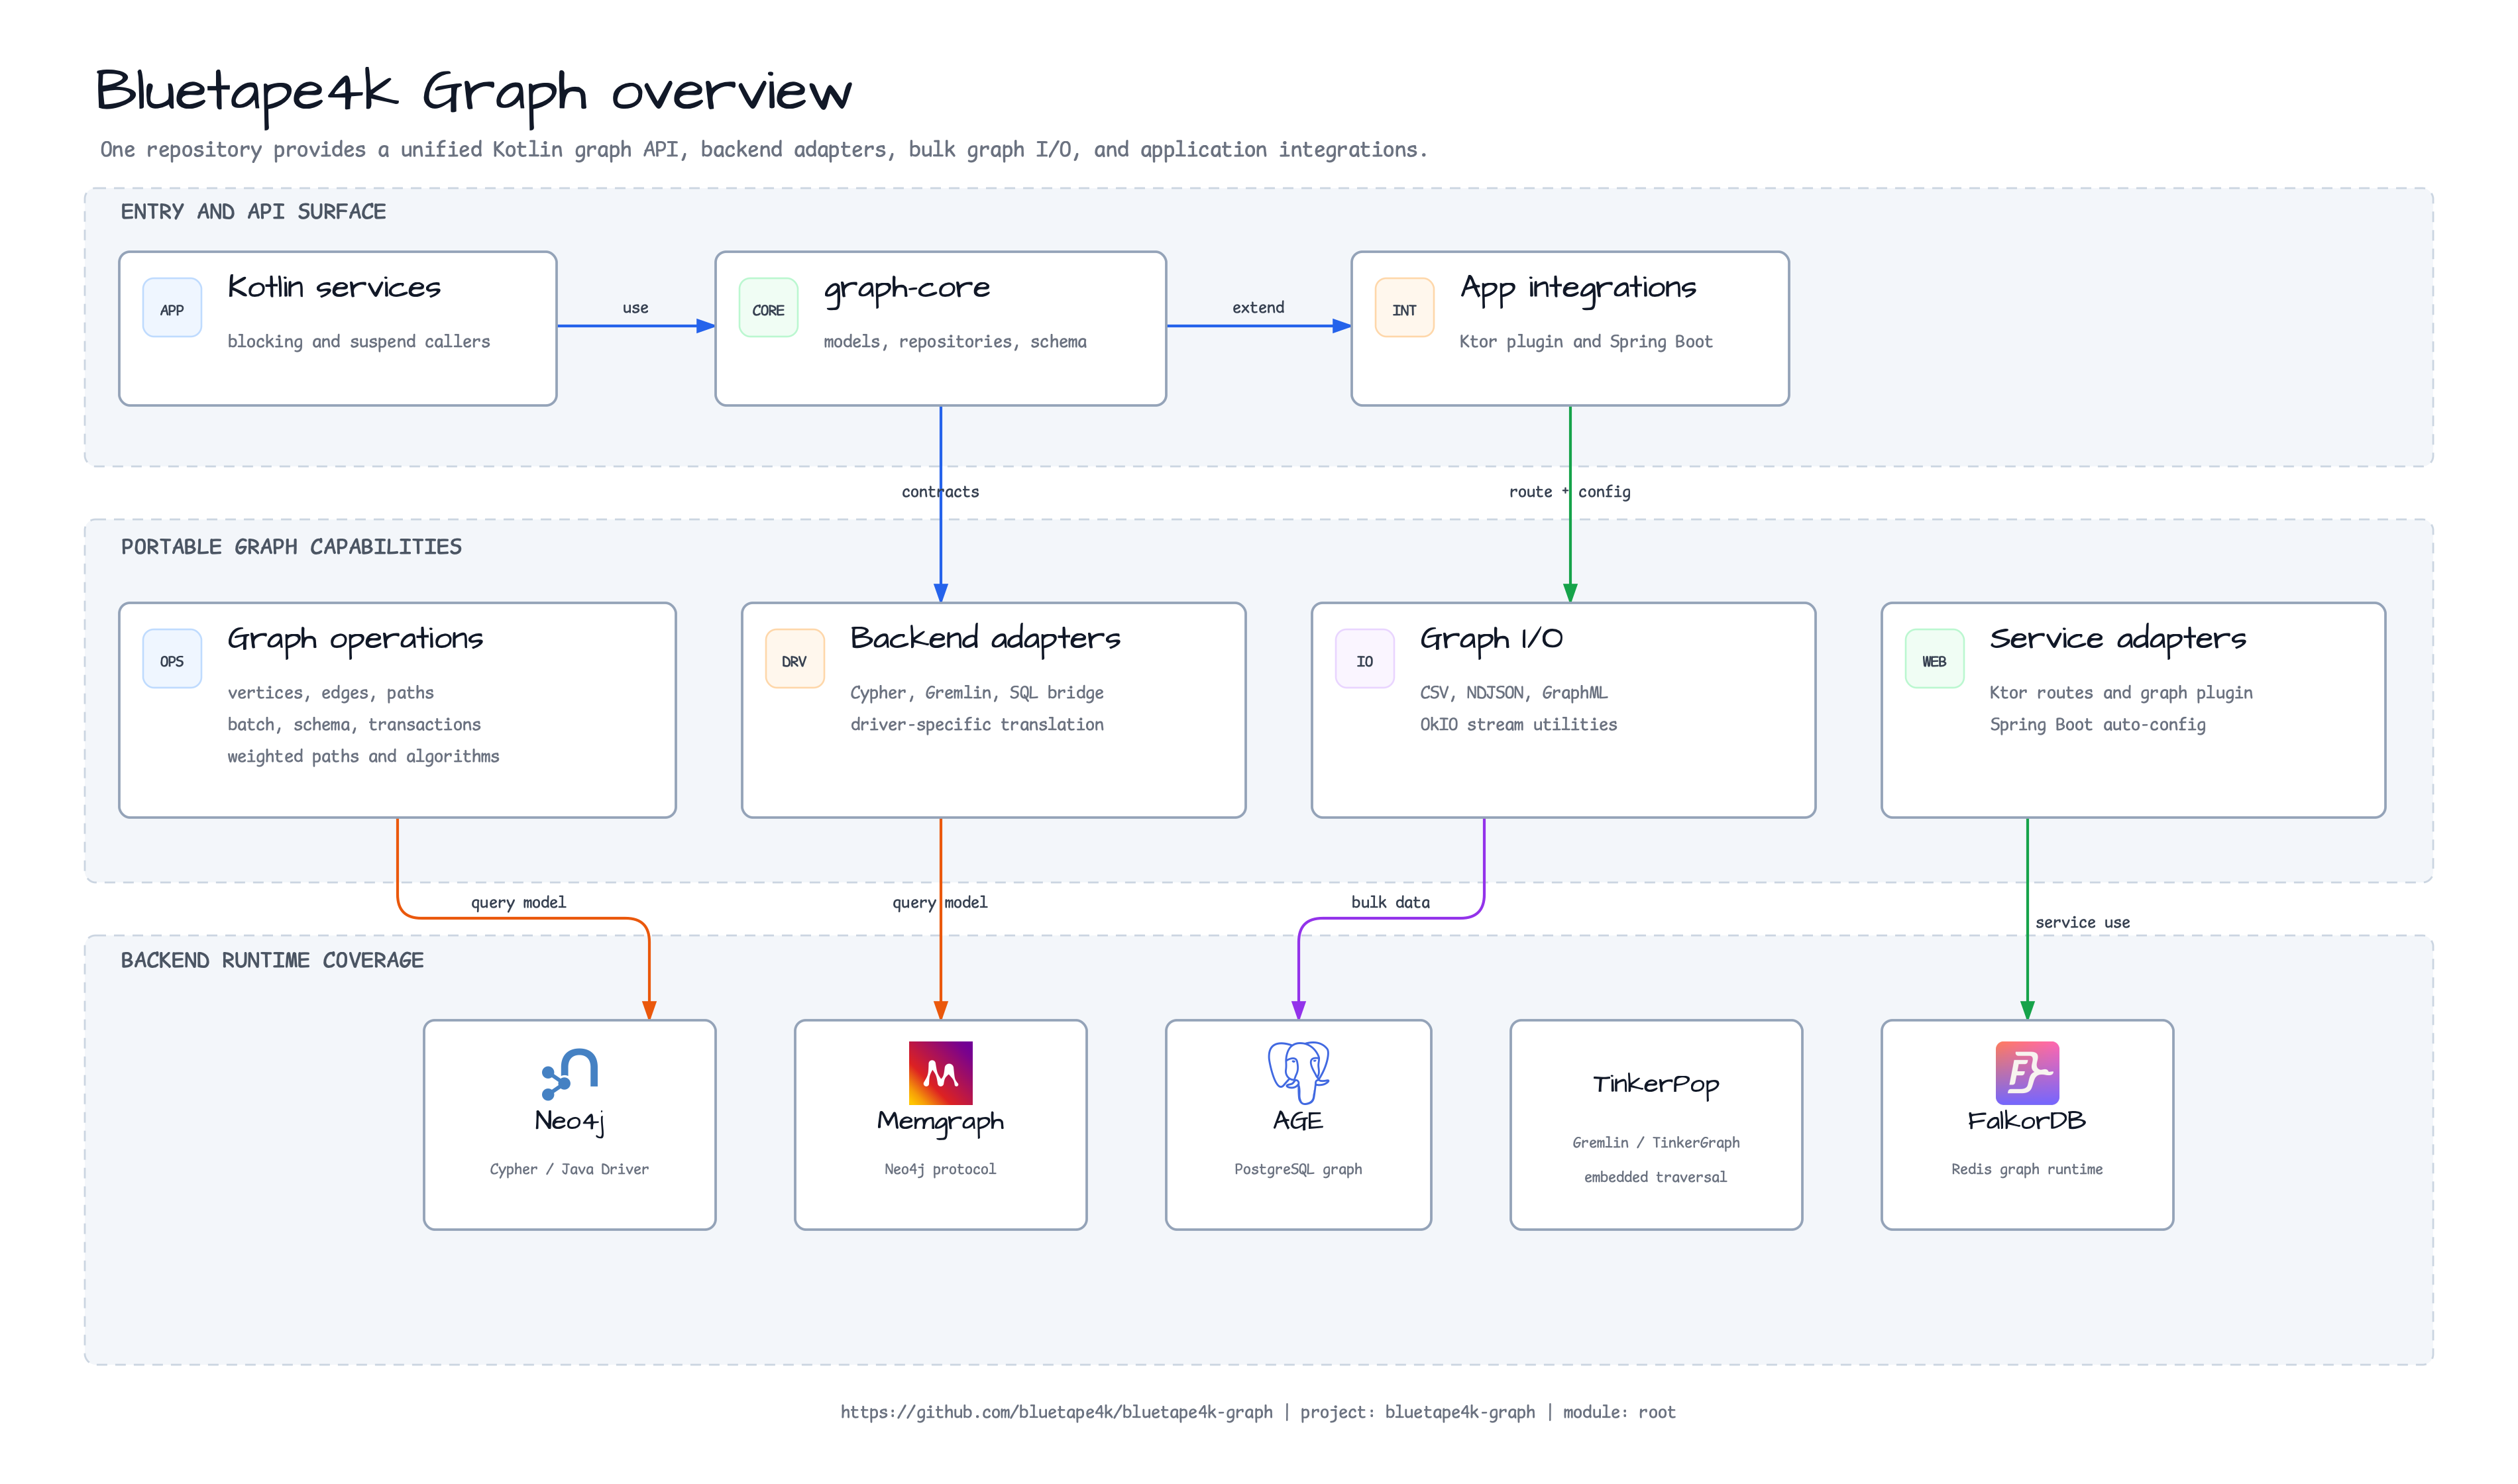Click 'Ktor plugin and Spring Boot' text
Viewport: 2518px width, 1484px height.
click(1586, 342)
